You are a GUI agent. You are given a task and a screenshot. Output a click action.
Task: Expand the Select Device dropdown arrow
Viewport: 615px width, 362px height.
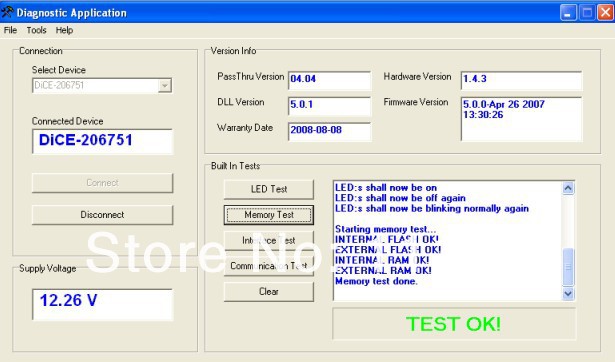tap(165, 85)
